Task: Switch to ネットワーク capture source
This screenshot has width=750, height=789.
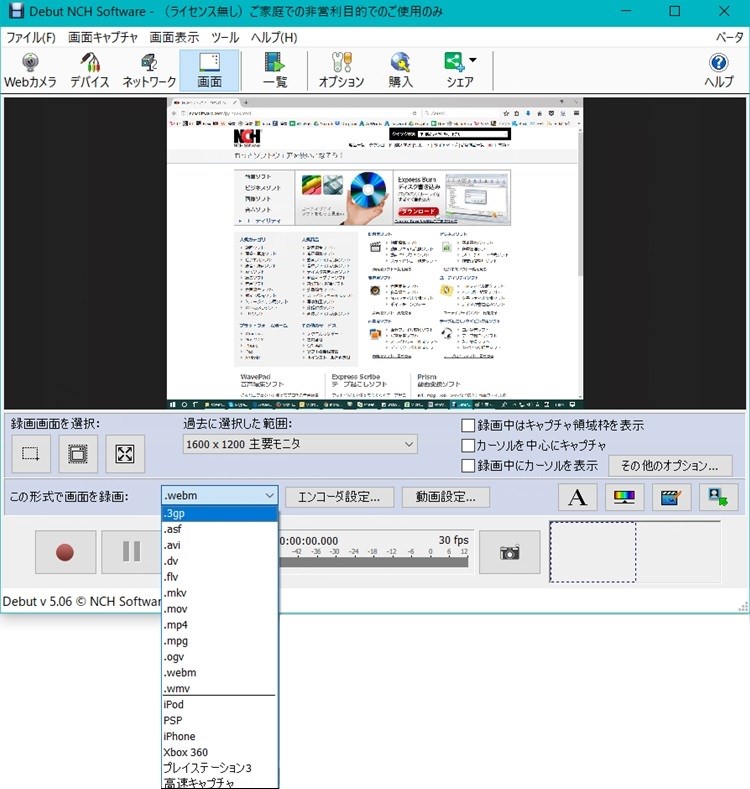Action: (x=149, y=70)
